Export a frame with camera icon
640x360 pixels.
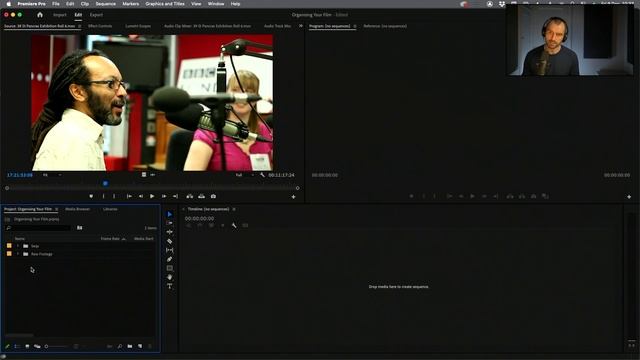coord(213,196)
